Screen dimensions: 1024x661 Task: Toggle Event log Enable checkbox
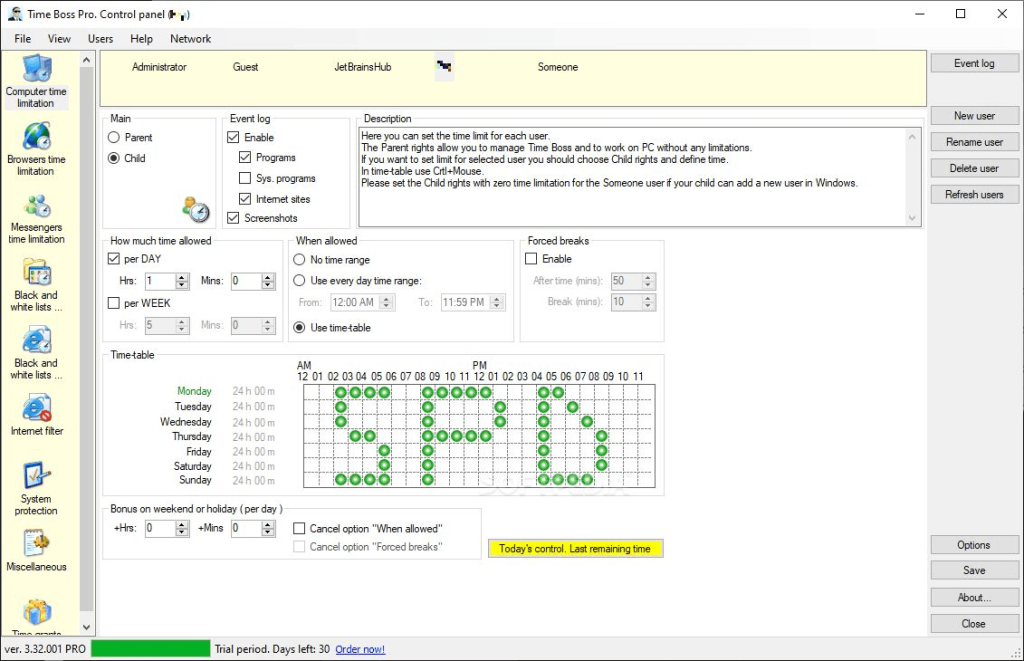[233, 137]
